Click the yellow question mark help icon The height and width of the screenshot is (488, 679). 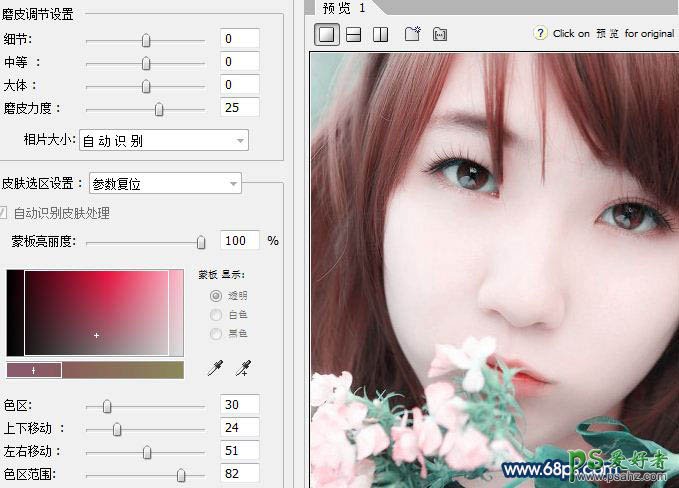pyautogui.click(x=541, y=34)
